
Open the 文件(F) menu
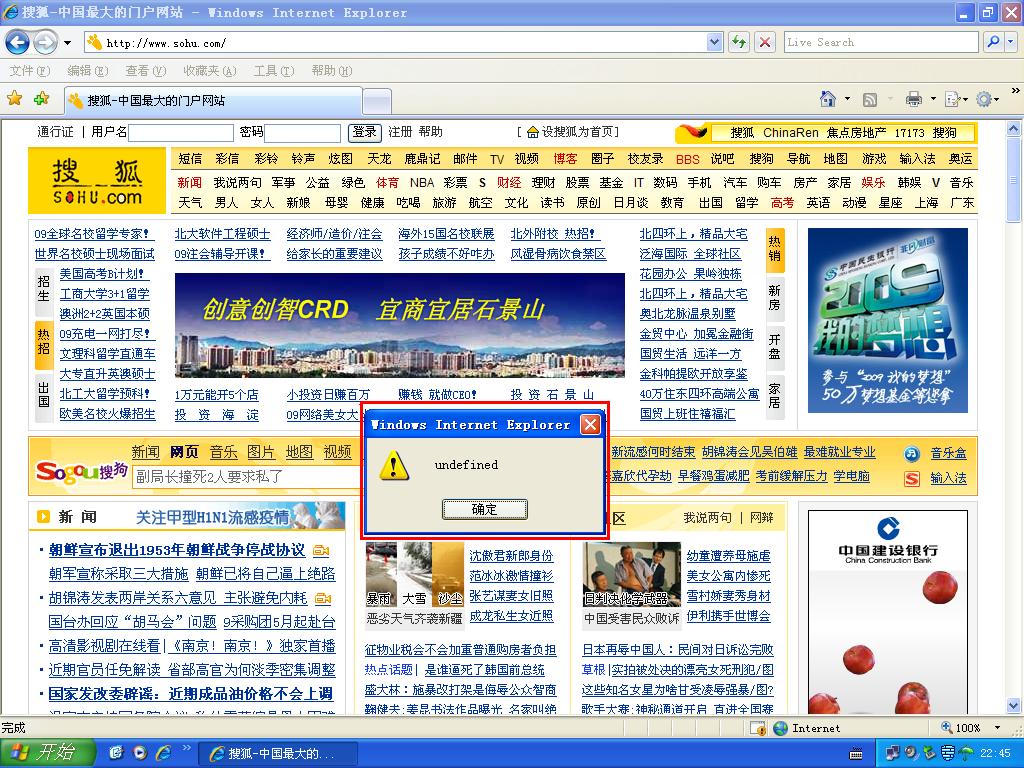tap(30, 71)
